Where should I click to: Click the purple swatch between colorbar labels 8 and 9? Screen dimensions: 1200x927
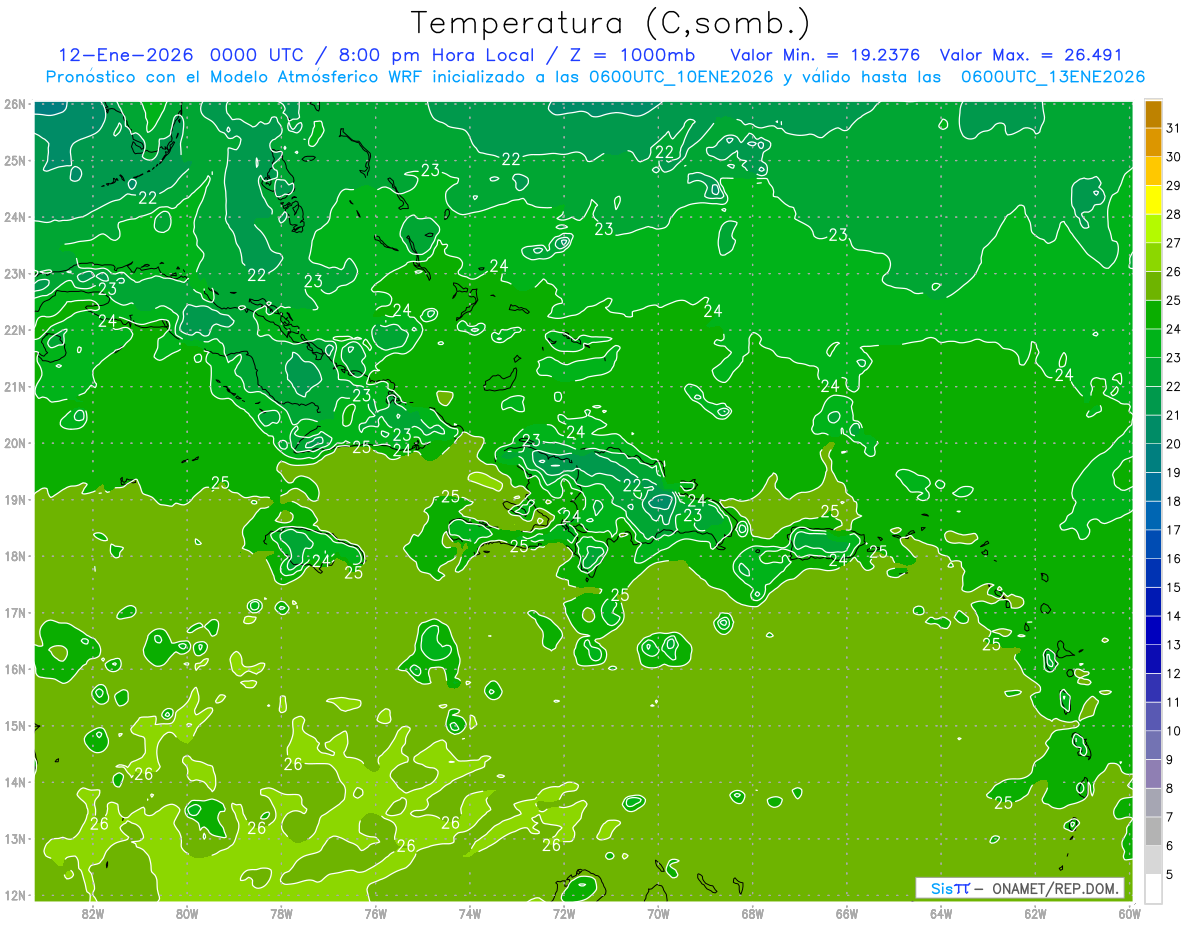[x=1153, y=773]
